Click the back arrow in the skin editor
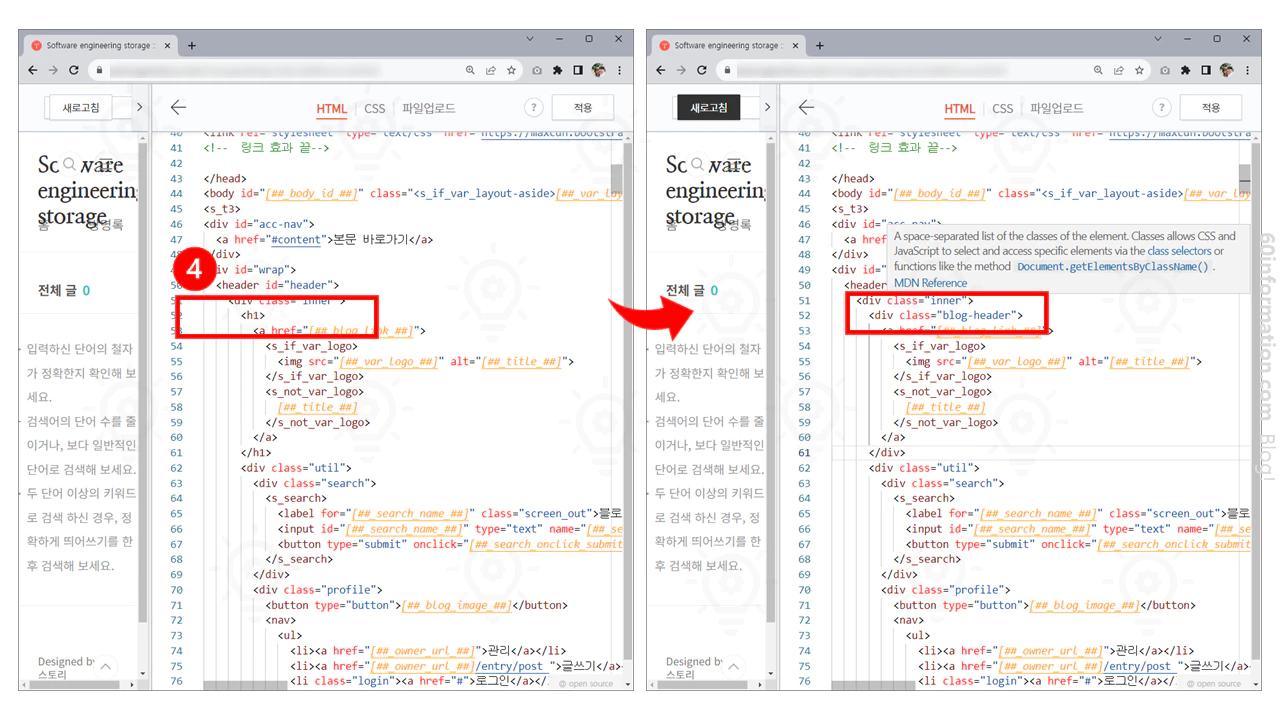This screenshot has width=1280, height=720. point(177,107)
